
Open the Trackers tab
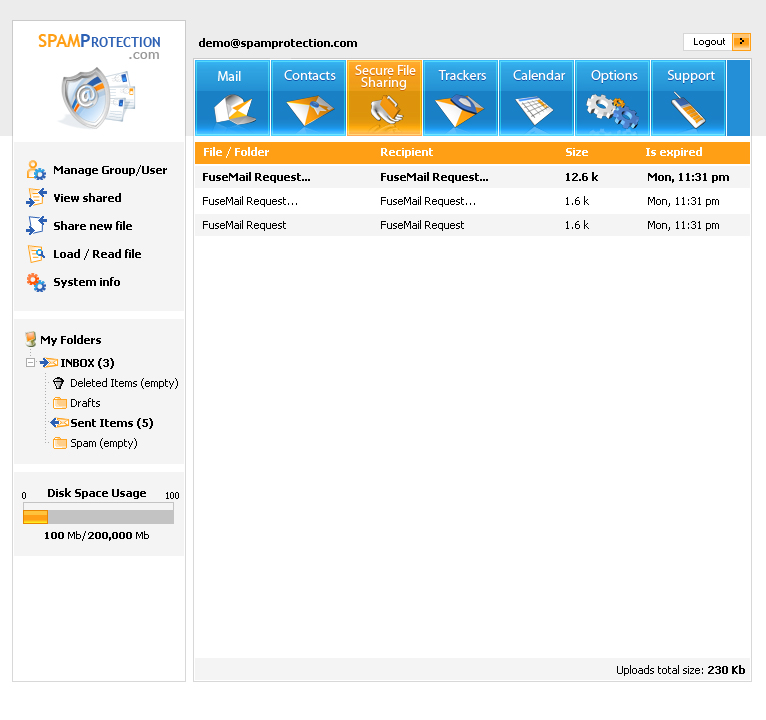pos(461,98)
